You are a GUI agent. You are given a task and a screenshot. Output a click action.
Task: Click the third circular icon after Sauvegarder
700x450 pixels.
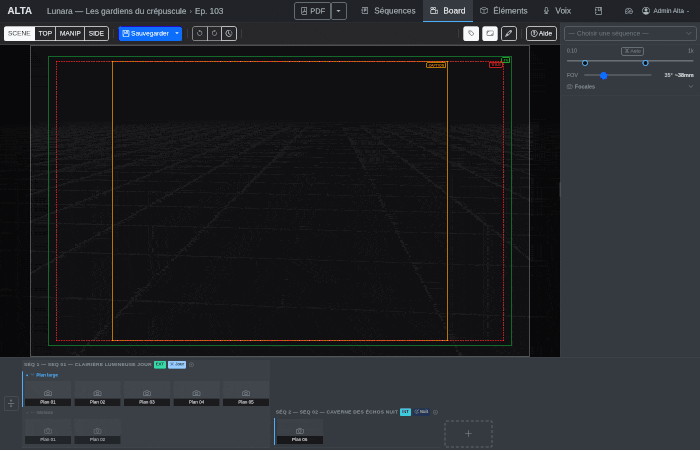click(229, 33)
